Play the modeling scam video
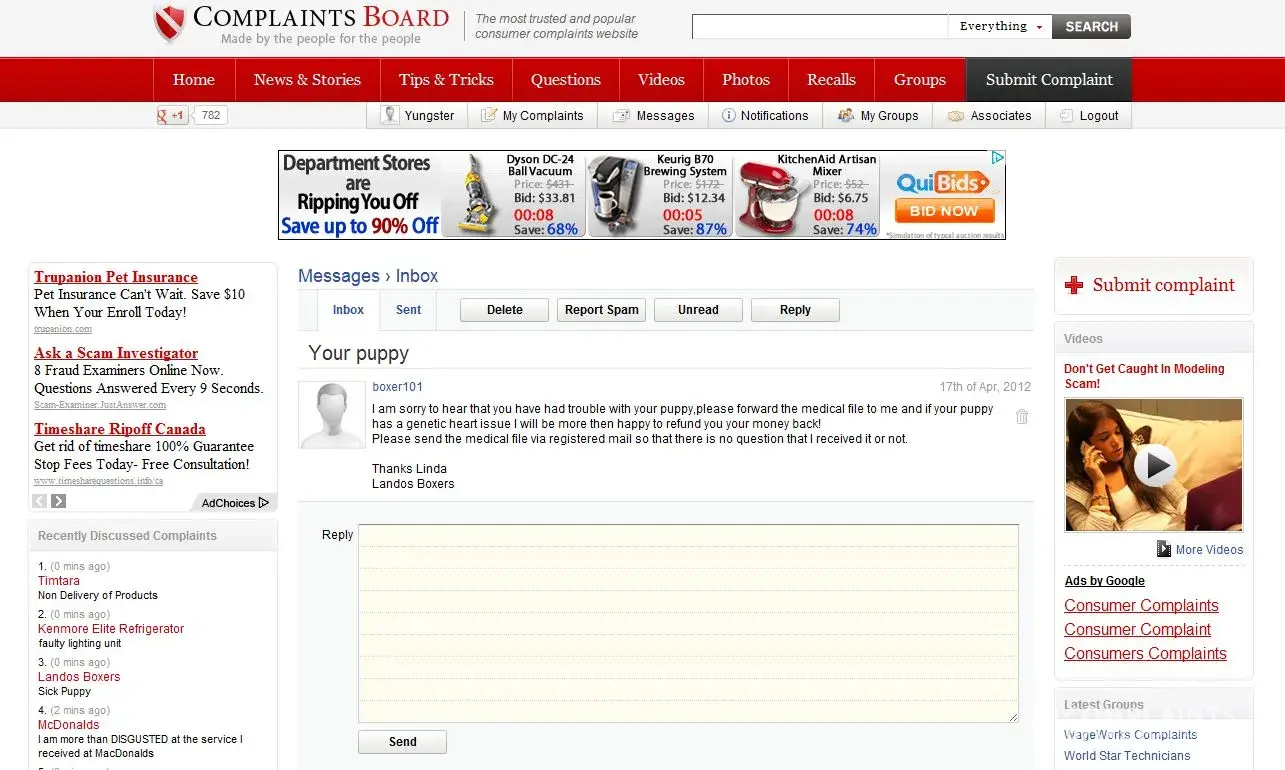Screen dimensions: 1285x770 1154,465
